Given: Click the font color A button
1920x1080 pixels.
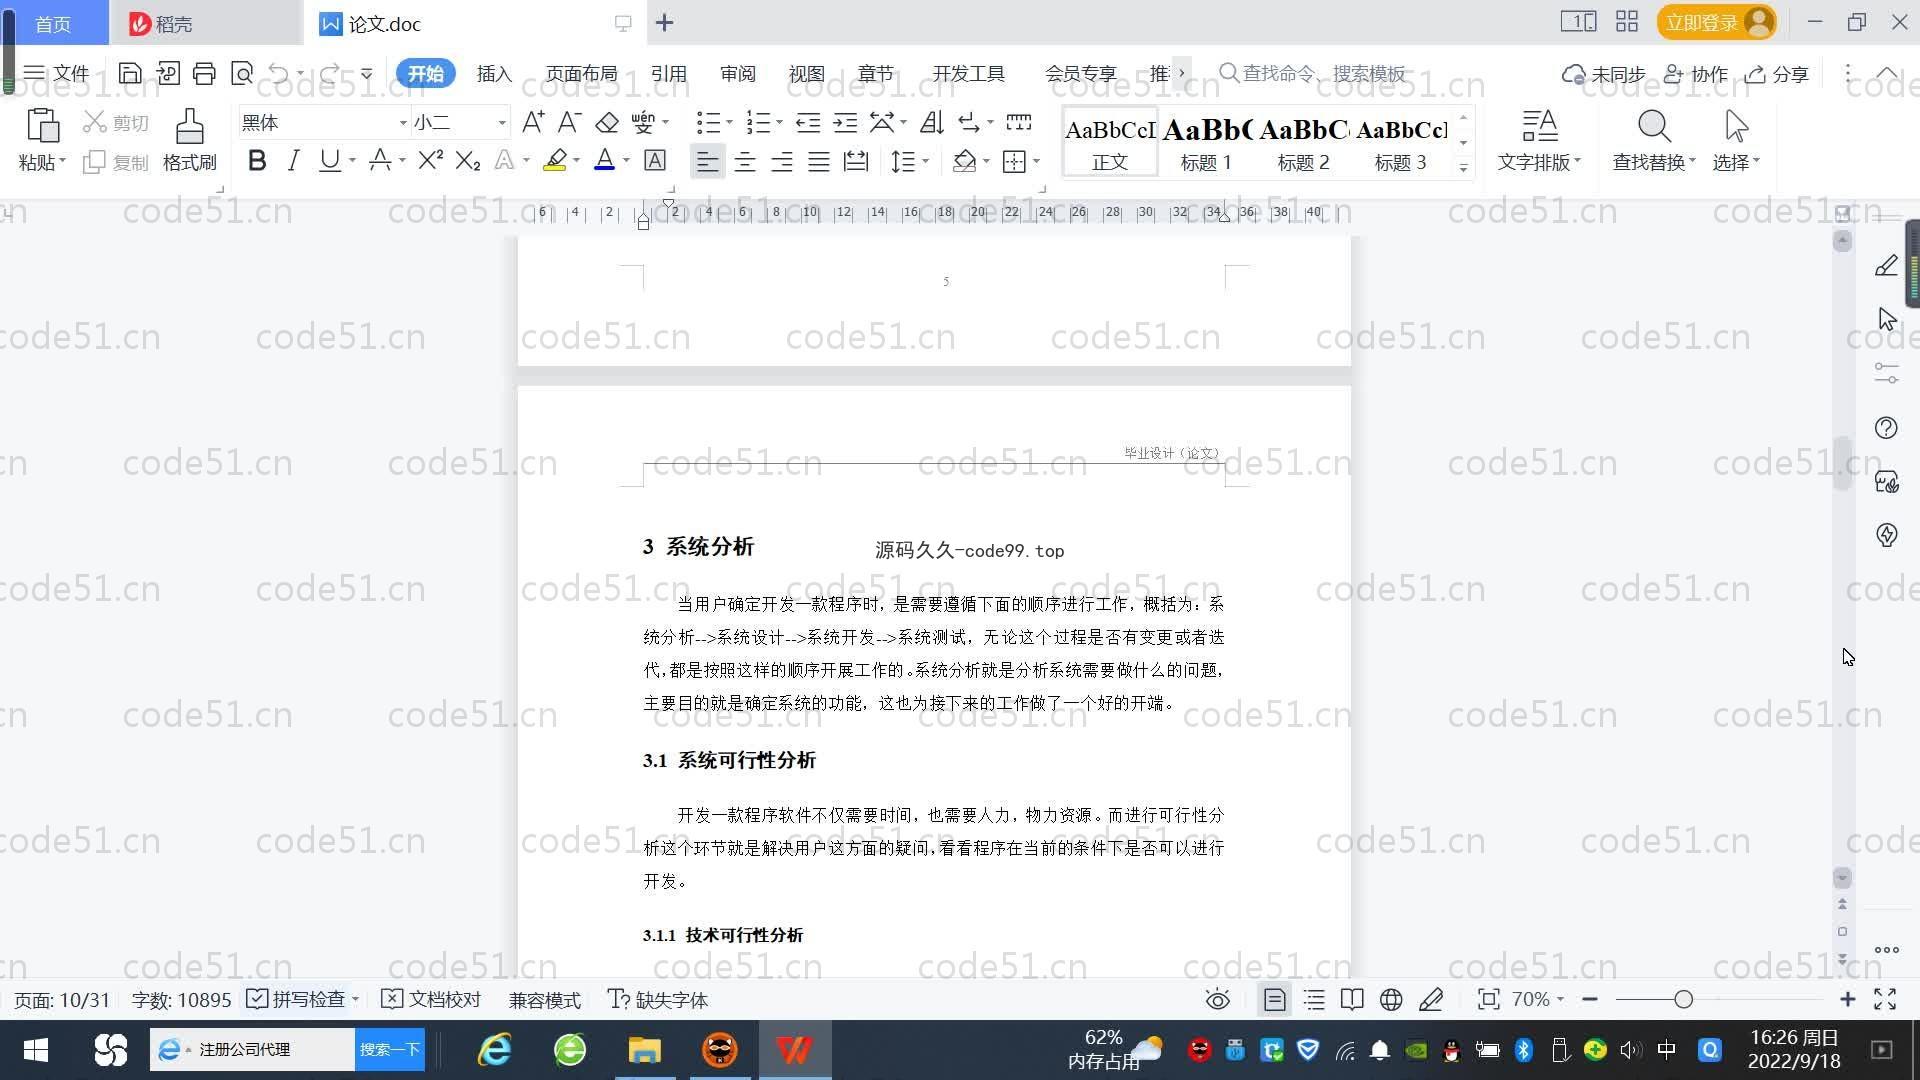Looking at the screenshot, I should coord(604,160).
